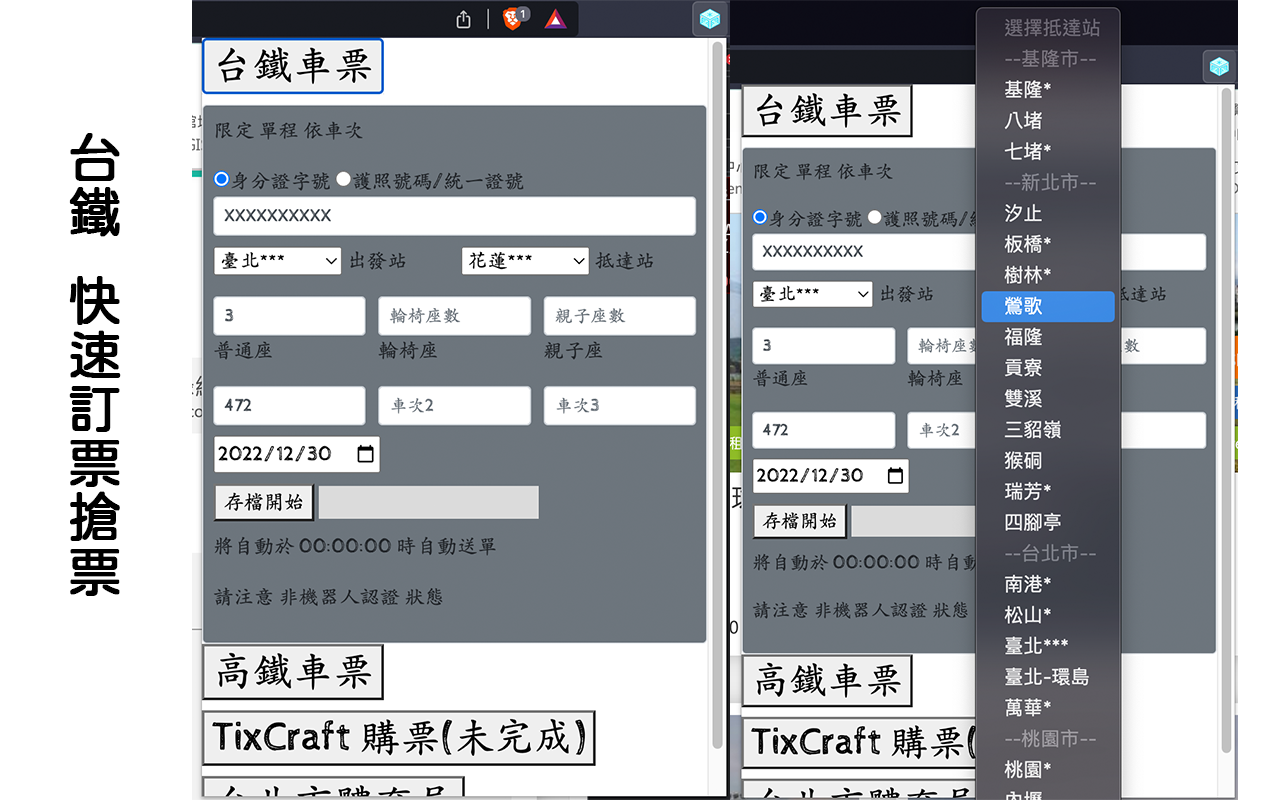Image resolution: width=1280 pixels, height=800 pixels.
Task: Click TixCraft 購票 button in right panel
Action: point(860,742)
